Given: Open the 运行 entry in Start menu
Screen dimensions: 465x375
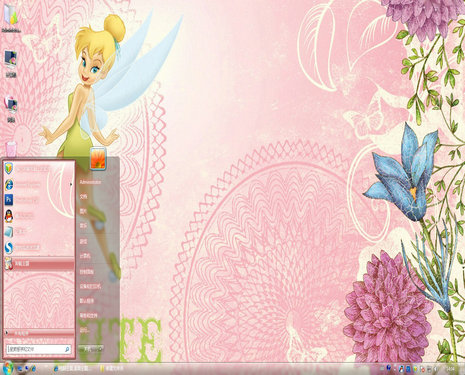Looking at the screenshot, I should (x=84, y=330).
